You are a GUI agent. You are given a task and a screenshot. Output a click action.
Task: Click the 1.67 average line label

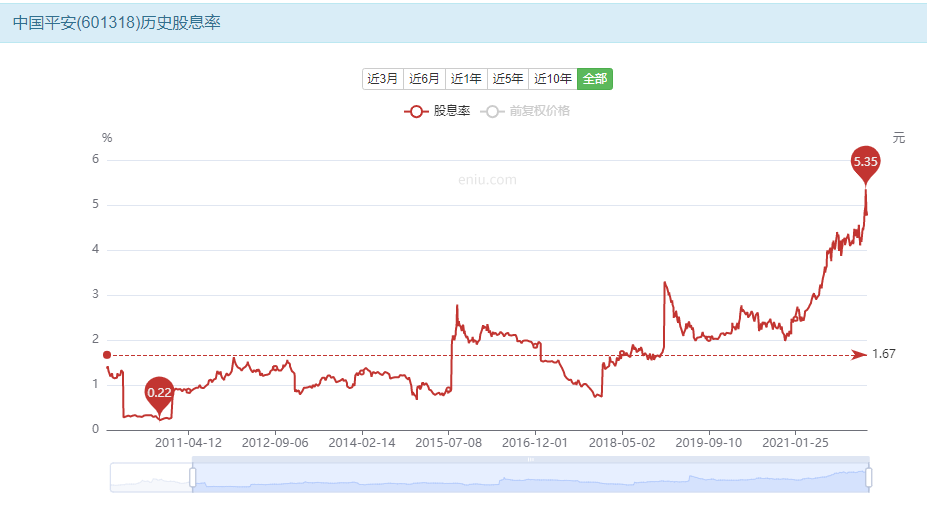884,354
